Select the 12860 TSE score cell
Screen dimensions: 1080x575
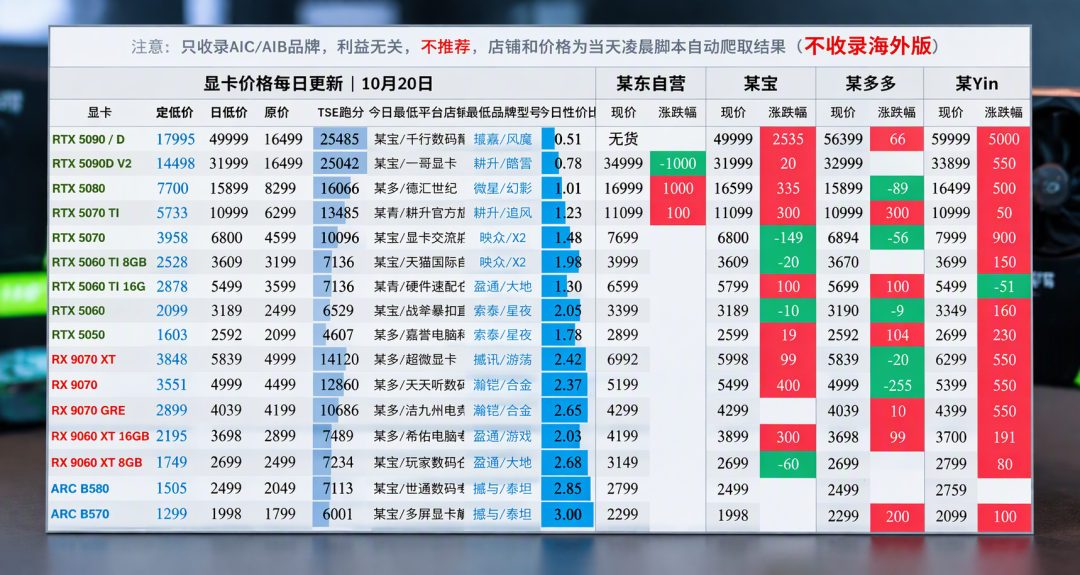(340, 386)
